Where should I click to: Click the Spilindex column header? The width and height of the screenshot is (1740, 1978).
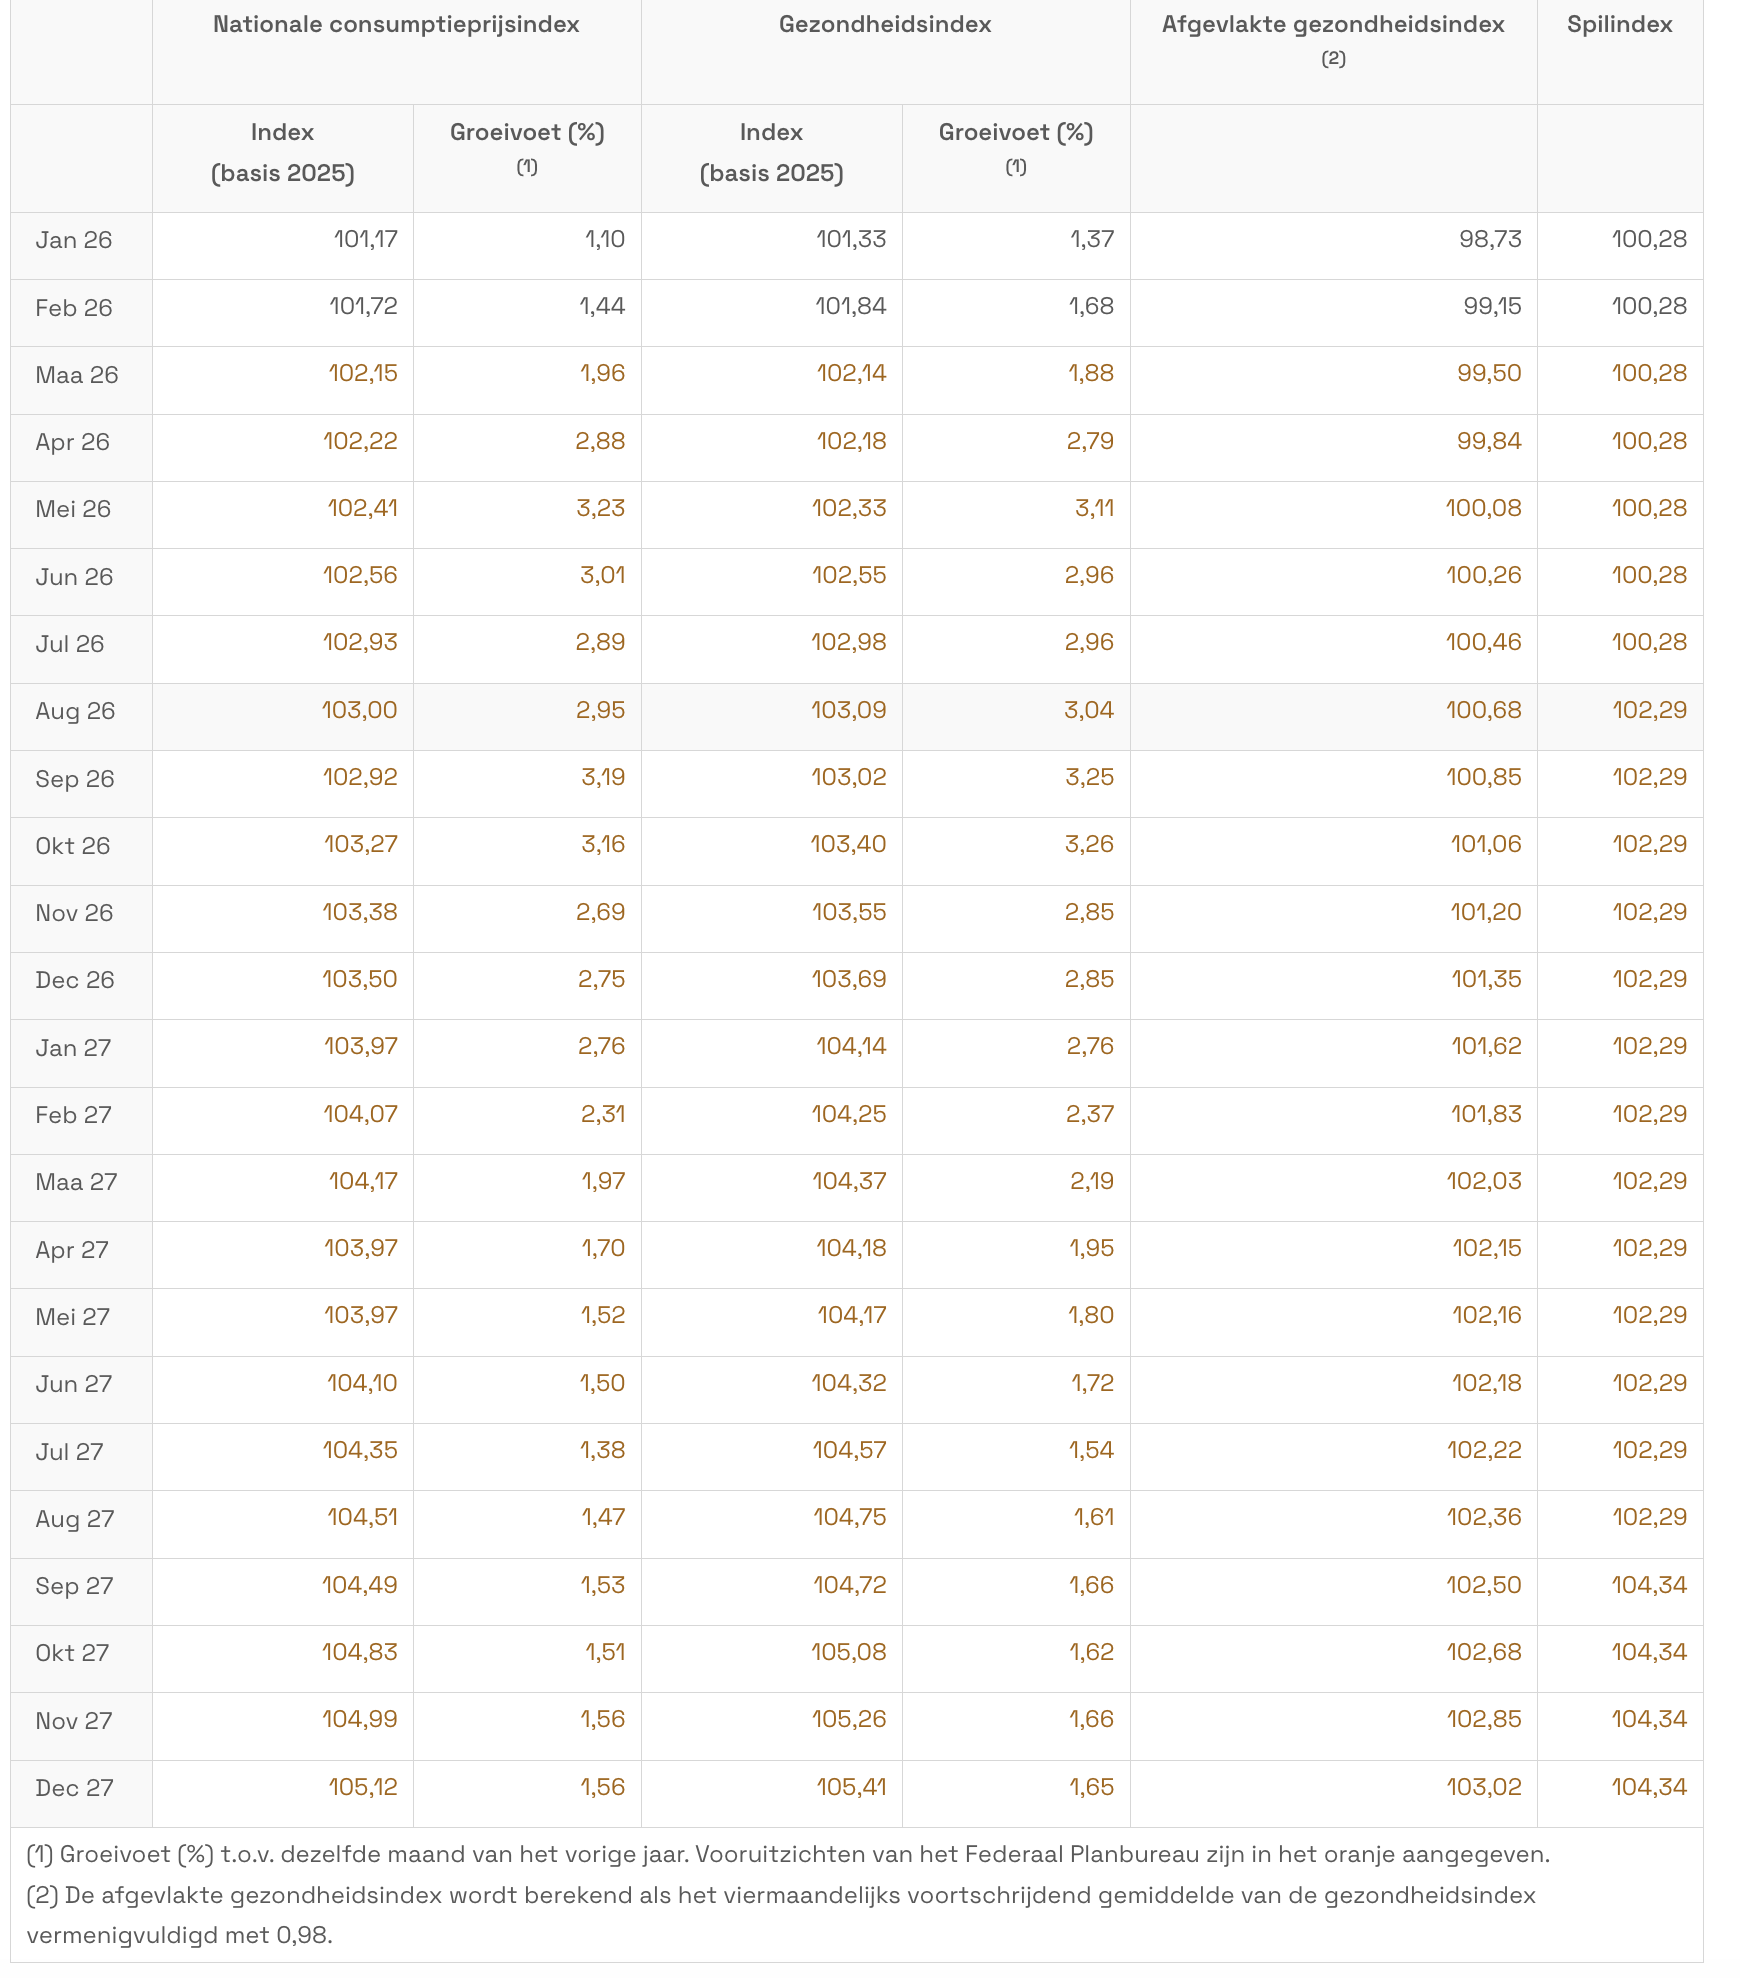pyautogui.click(x=1619, y=25)
